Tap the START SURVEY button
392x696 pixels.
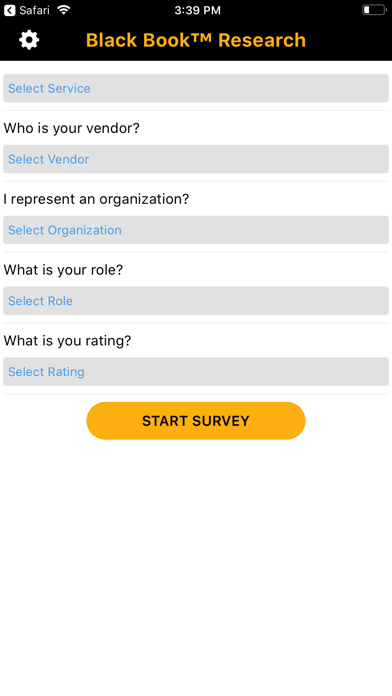(x=196, y=421)
